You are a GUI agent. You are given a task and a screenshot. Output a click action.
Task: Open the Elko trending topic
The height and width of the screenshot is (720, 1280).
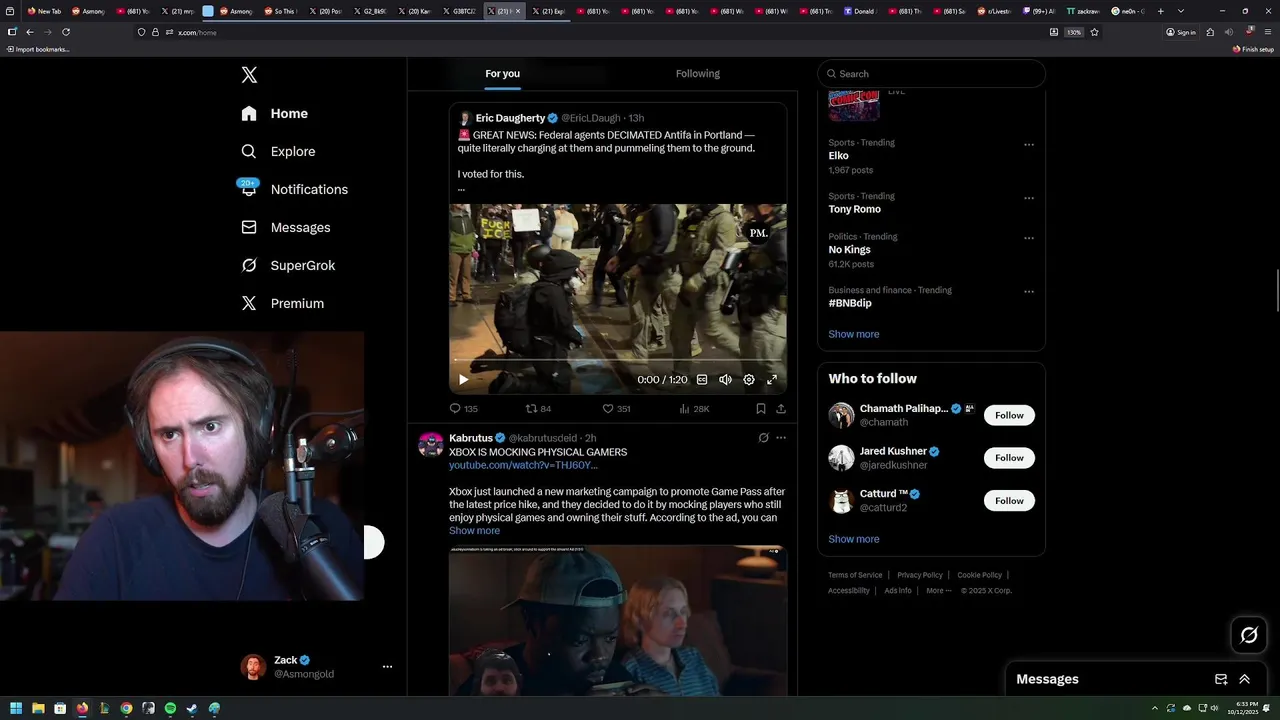pos(838,156)
